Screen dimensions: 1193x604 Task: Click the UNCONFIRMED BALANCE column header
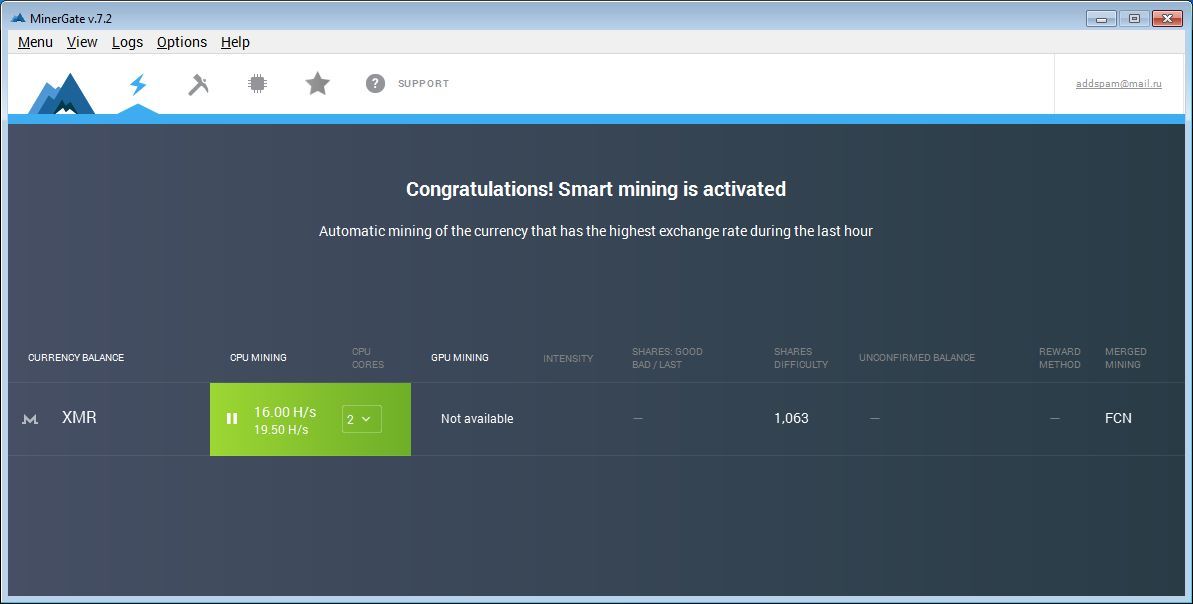tap(917, 358)
